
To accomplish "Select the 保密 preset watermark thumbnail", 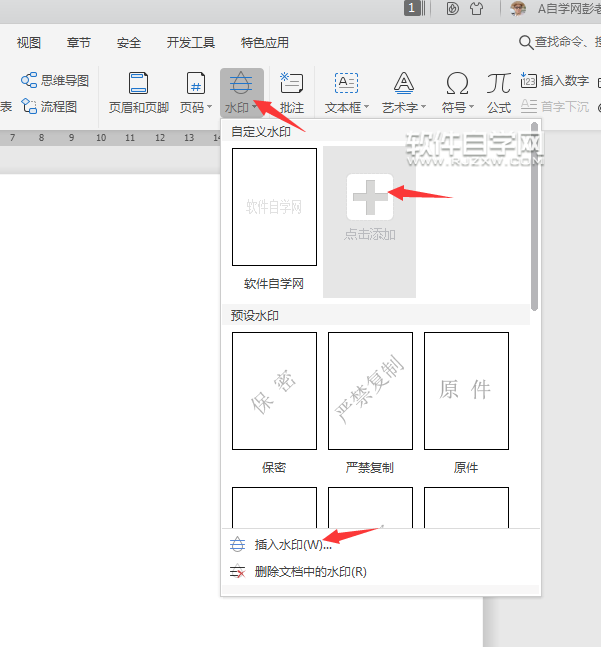I will tap(274, 391).
